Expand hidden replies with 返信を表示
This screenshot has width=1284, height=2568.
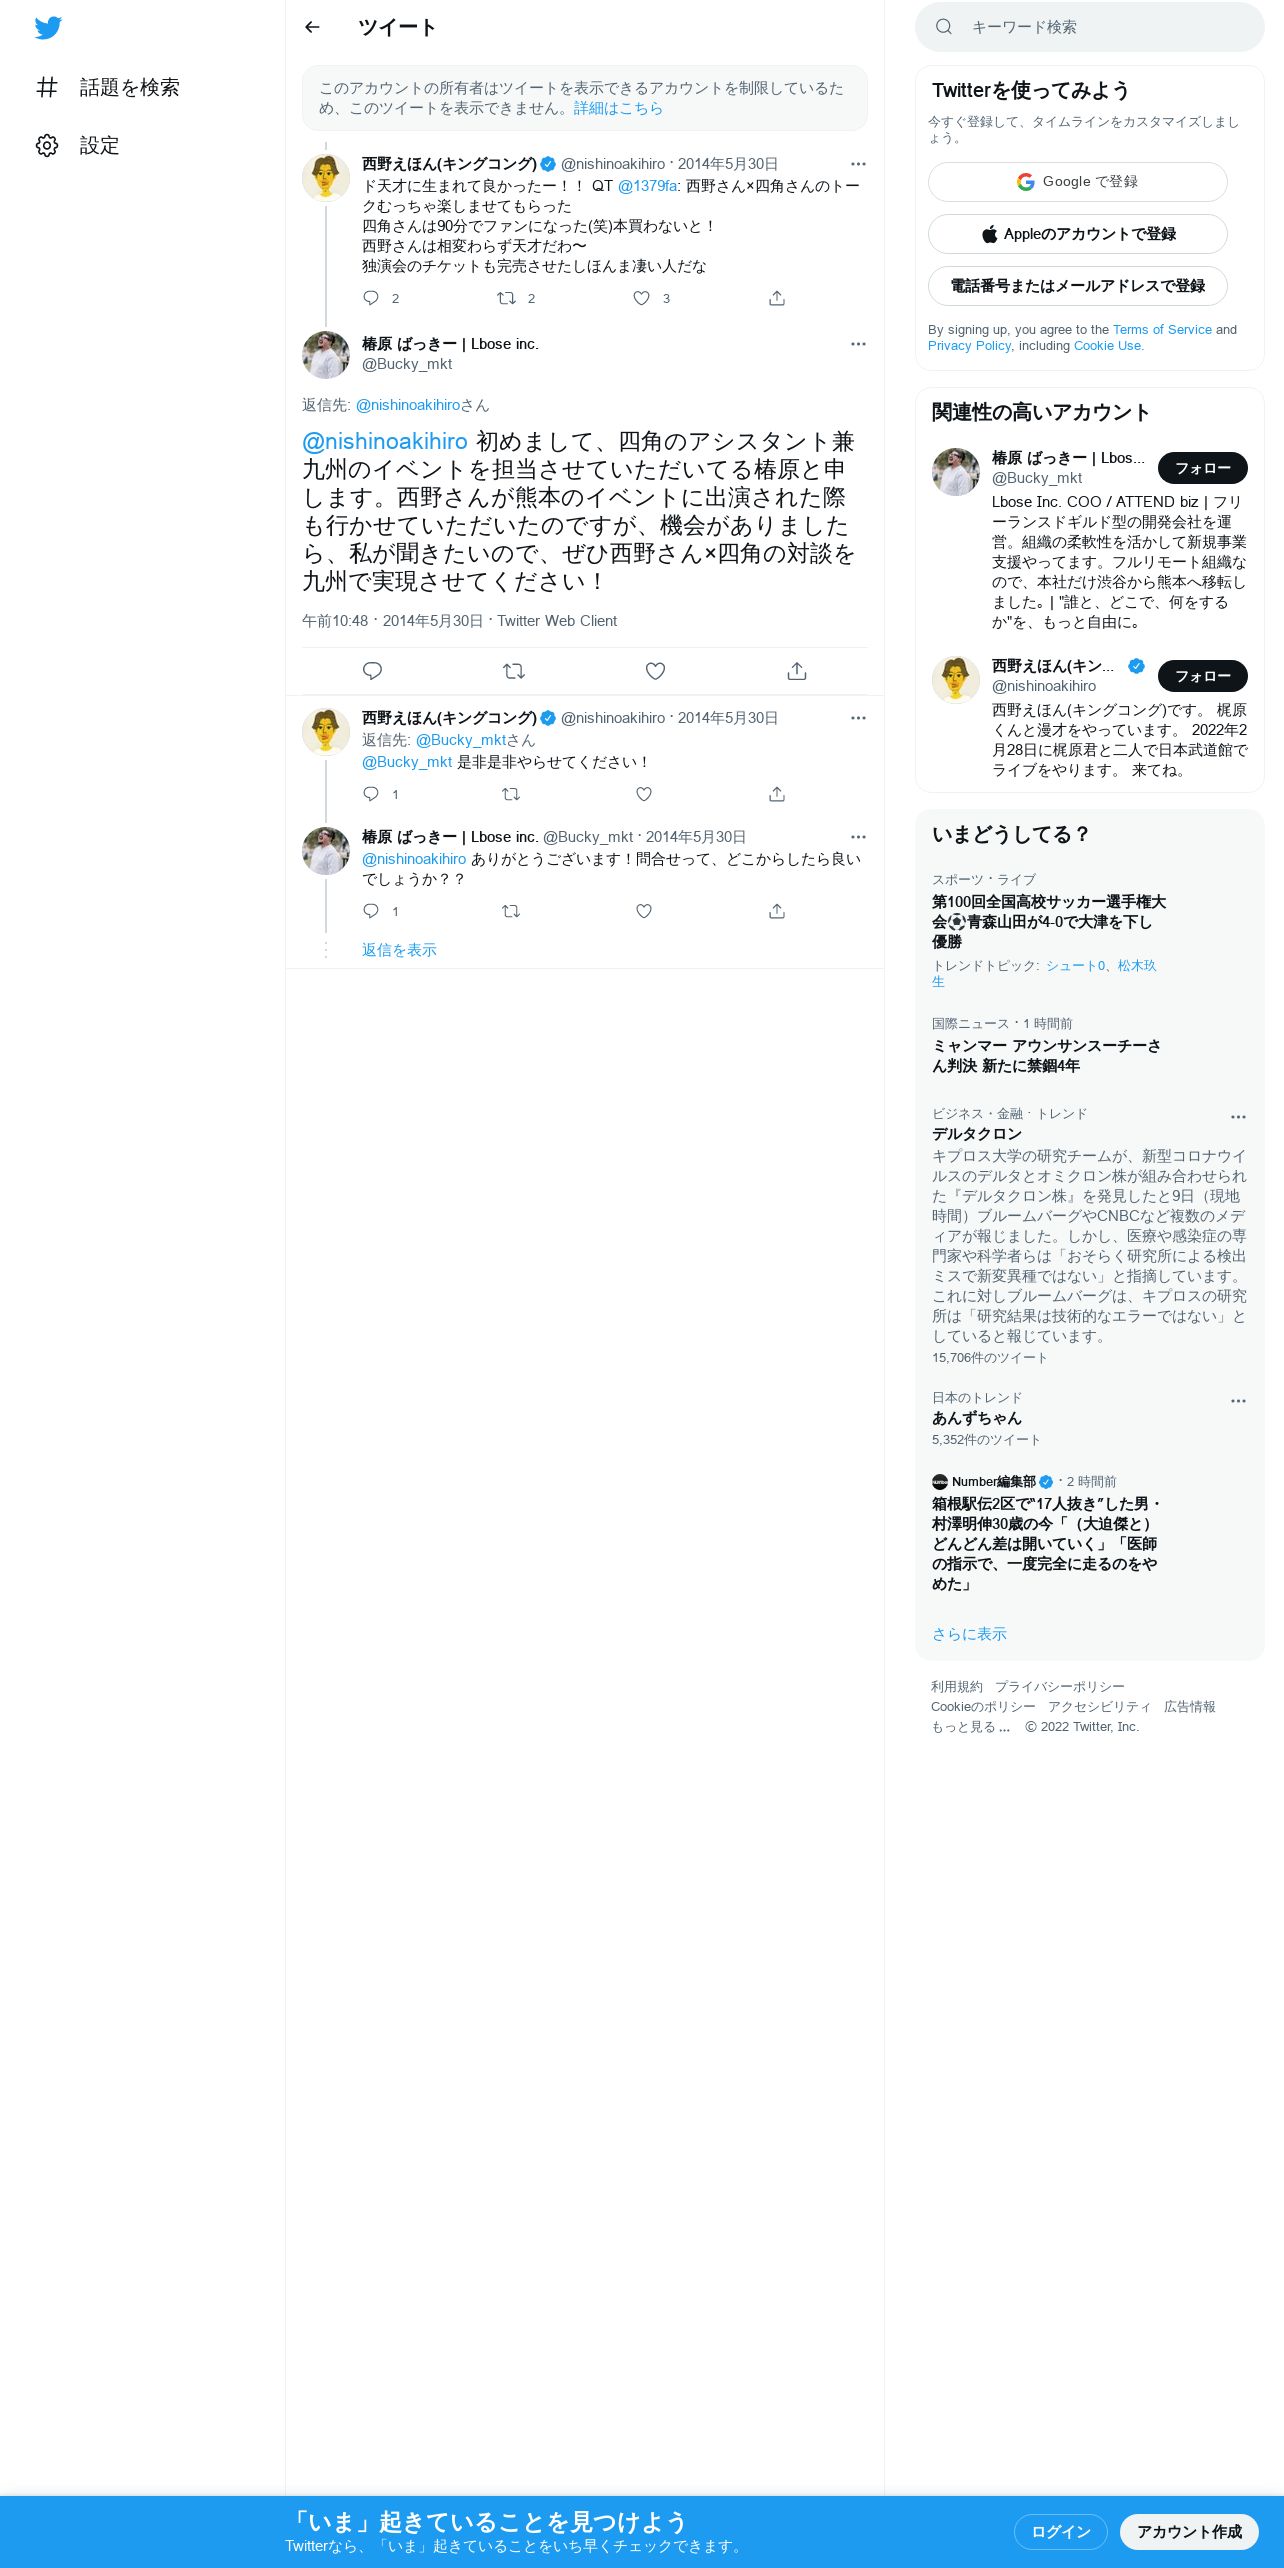(x=399, y=950)
